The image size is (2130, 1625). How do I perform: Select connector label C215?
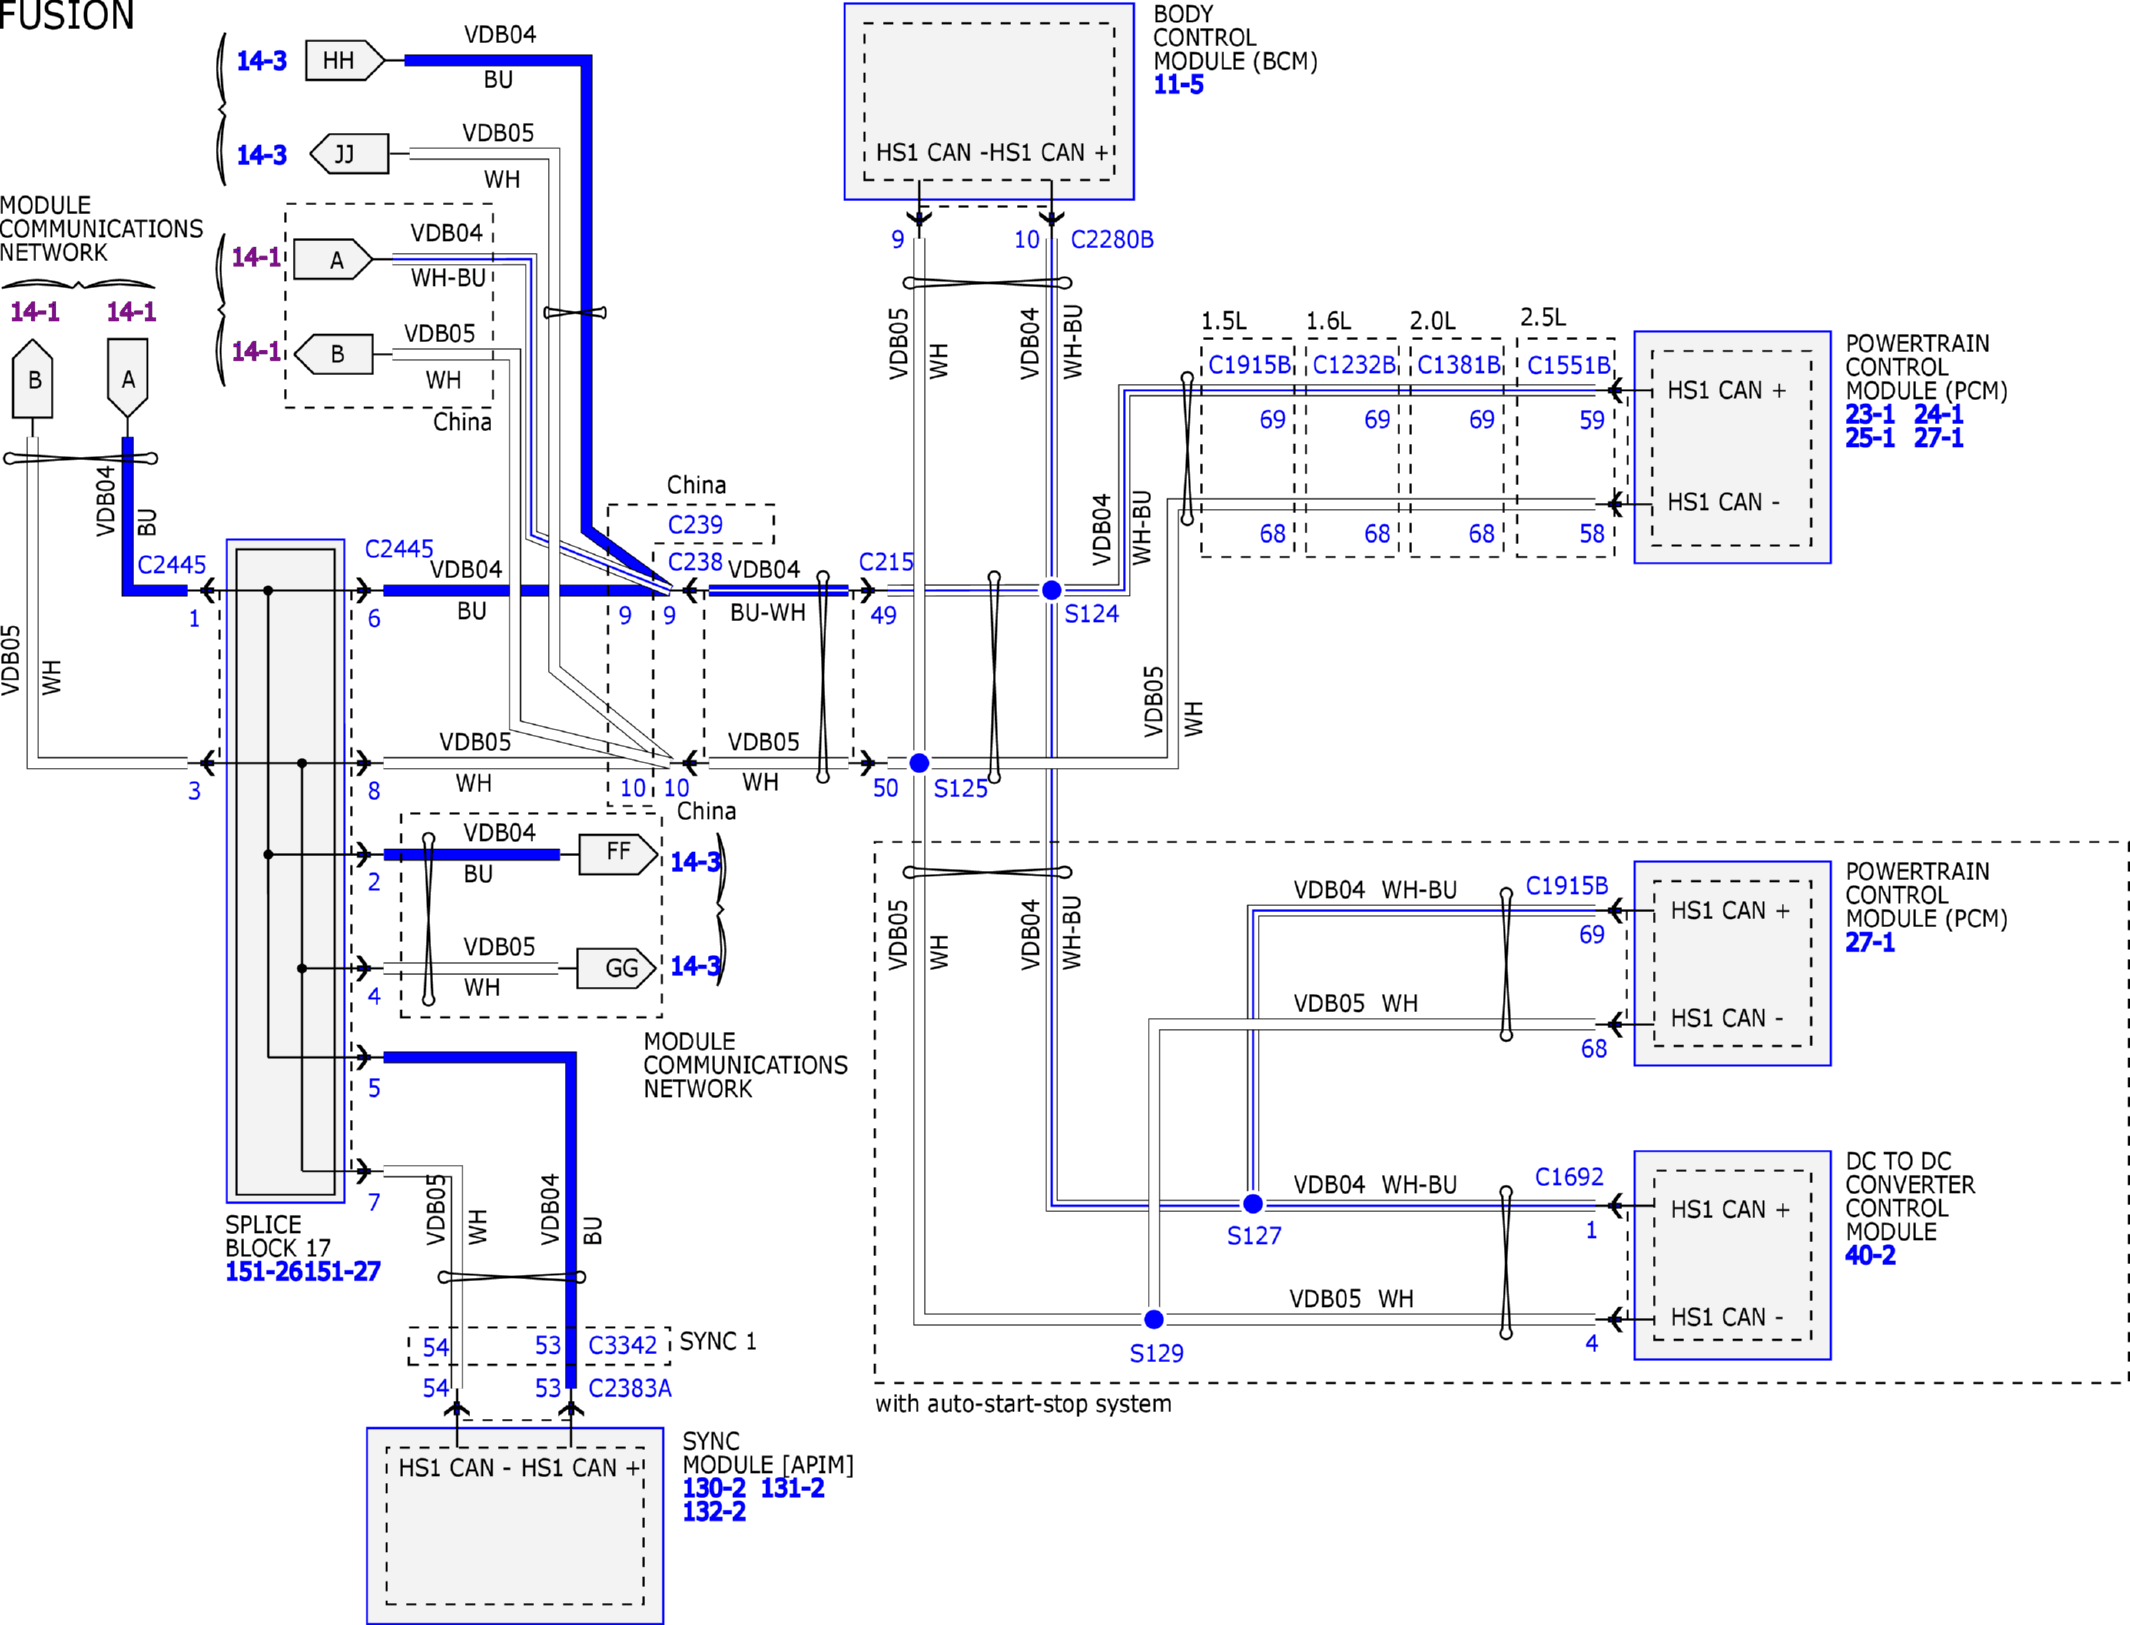click(x=886, y=562)
